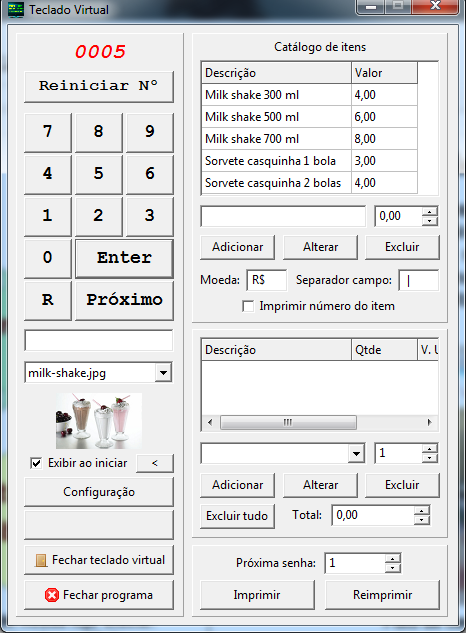Tap keypad digit 7
This screenshot has height=633, width=466.
pos(48,132)
